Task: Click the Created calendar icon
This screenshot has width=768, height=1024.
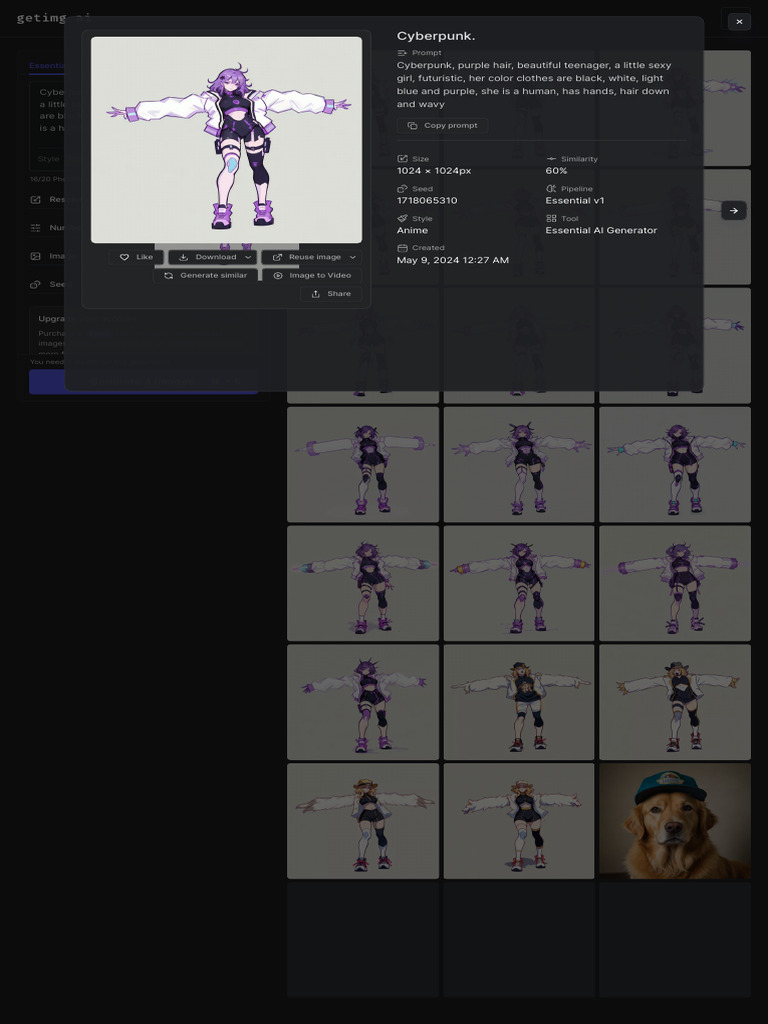Action: 402,248
